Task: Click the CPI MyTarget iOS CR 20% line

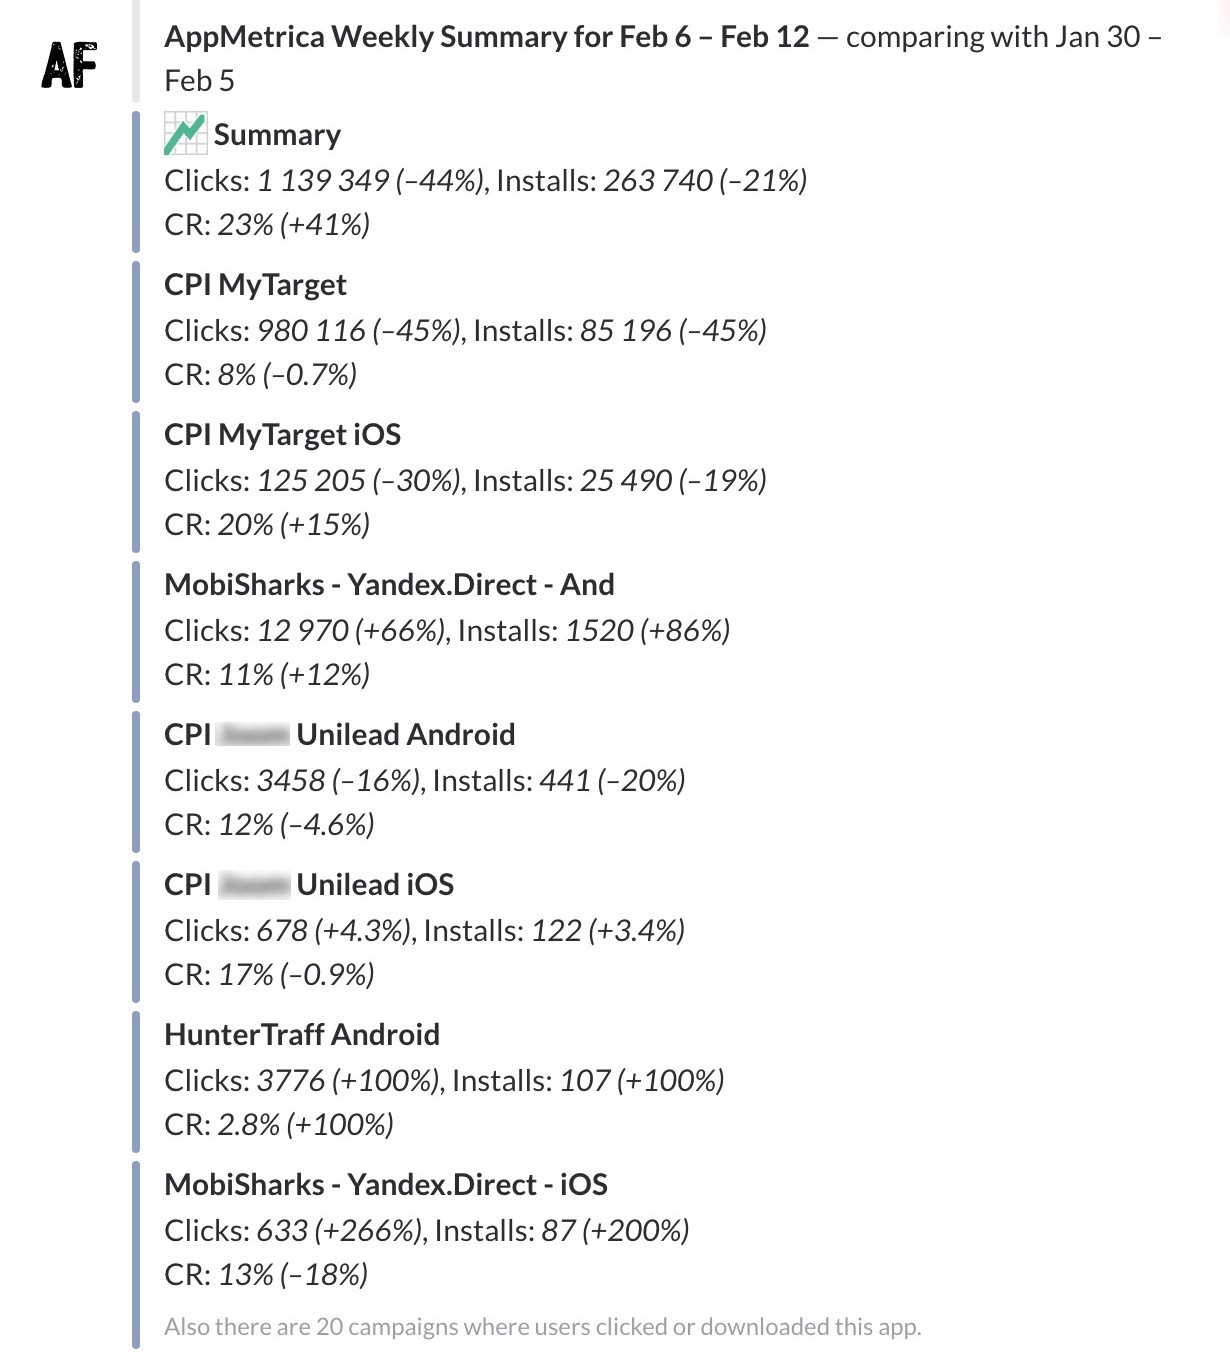Action: click(x=267, y=525)
